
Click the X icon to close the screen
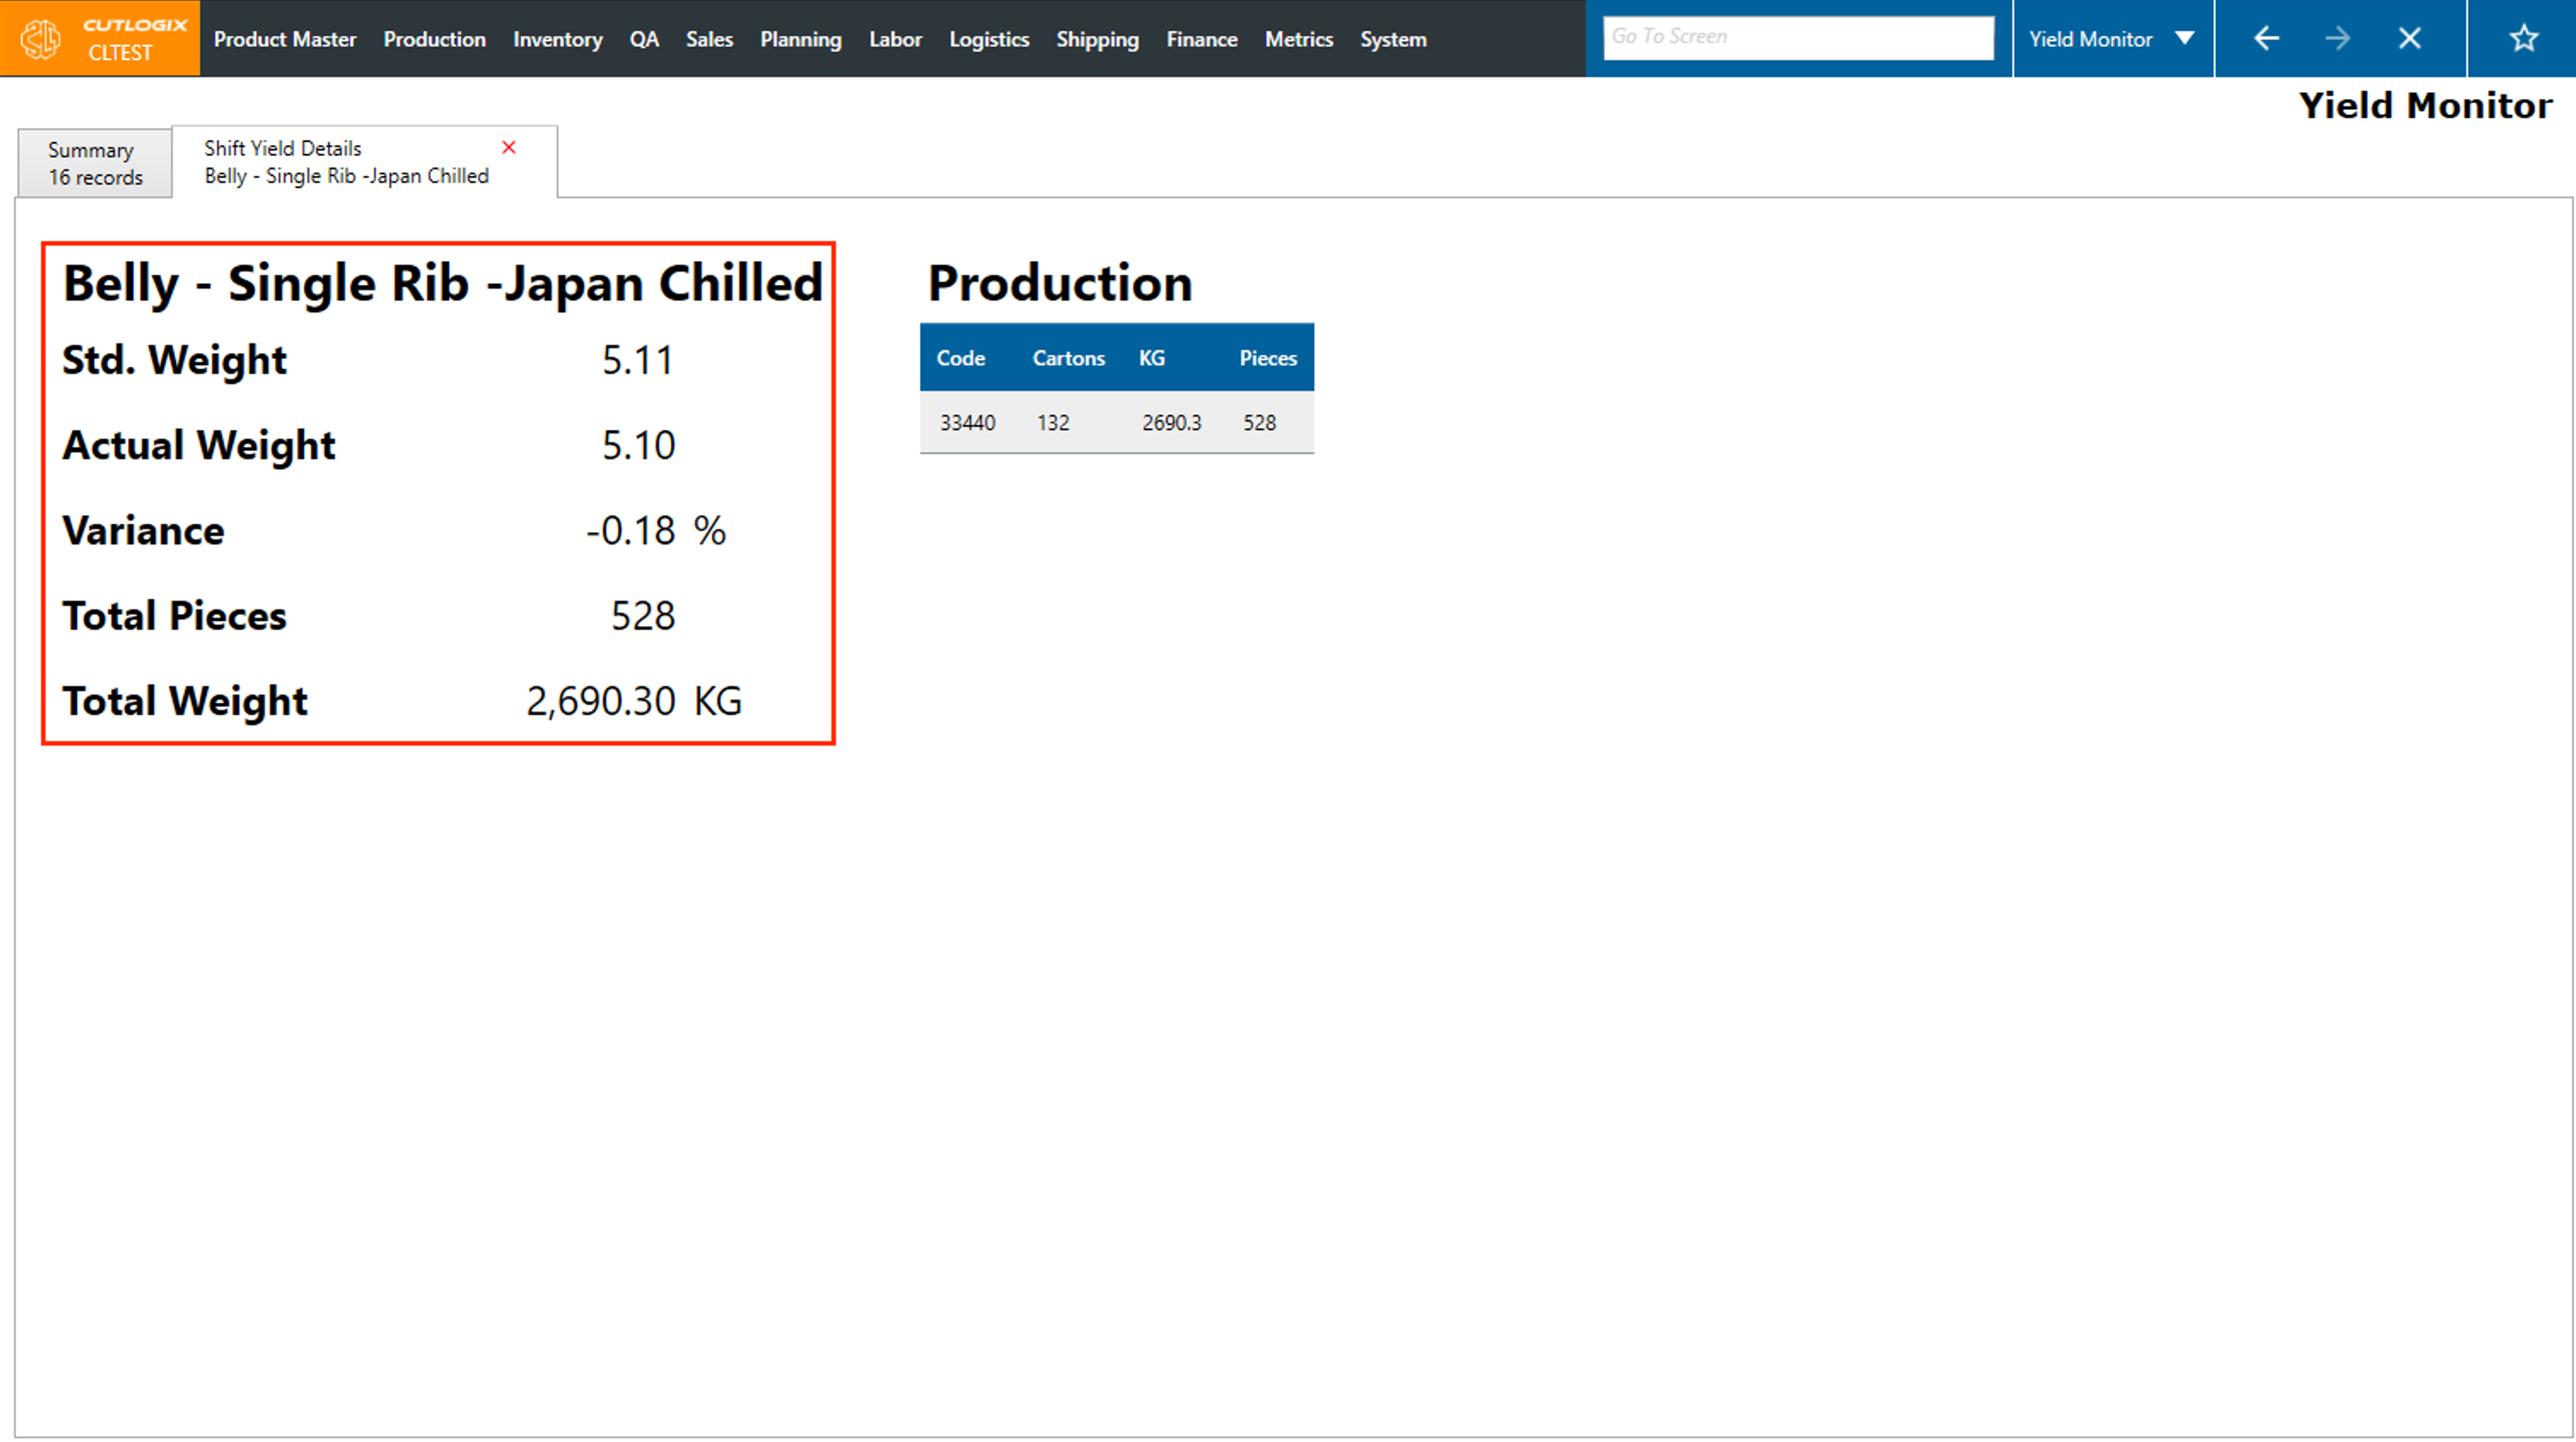coord(2409,39)
